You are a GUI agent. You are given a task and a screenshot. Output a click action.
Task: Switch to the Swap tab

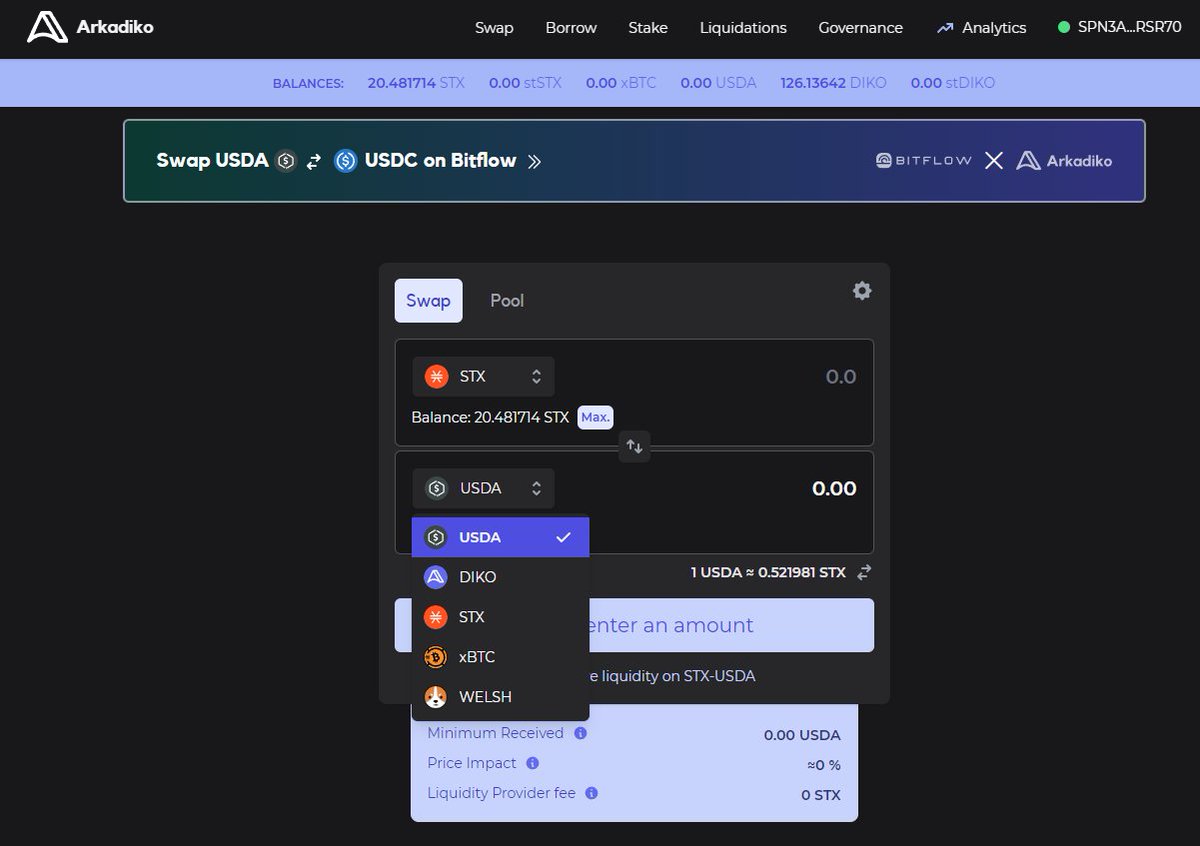click(428, 300)
